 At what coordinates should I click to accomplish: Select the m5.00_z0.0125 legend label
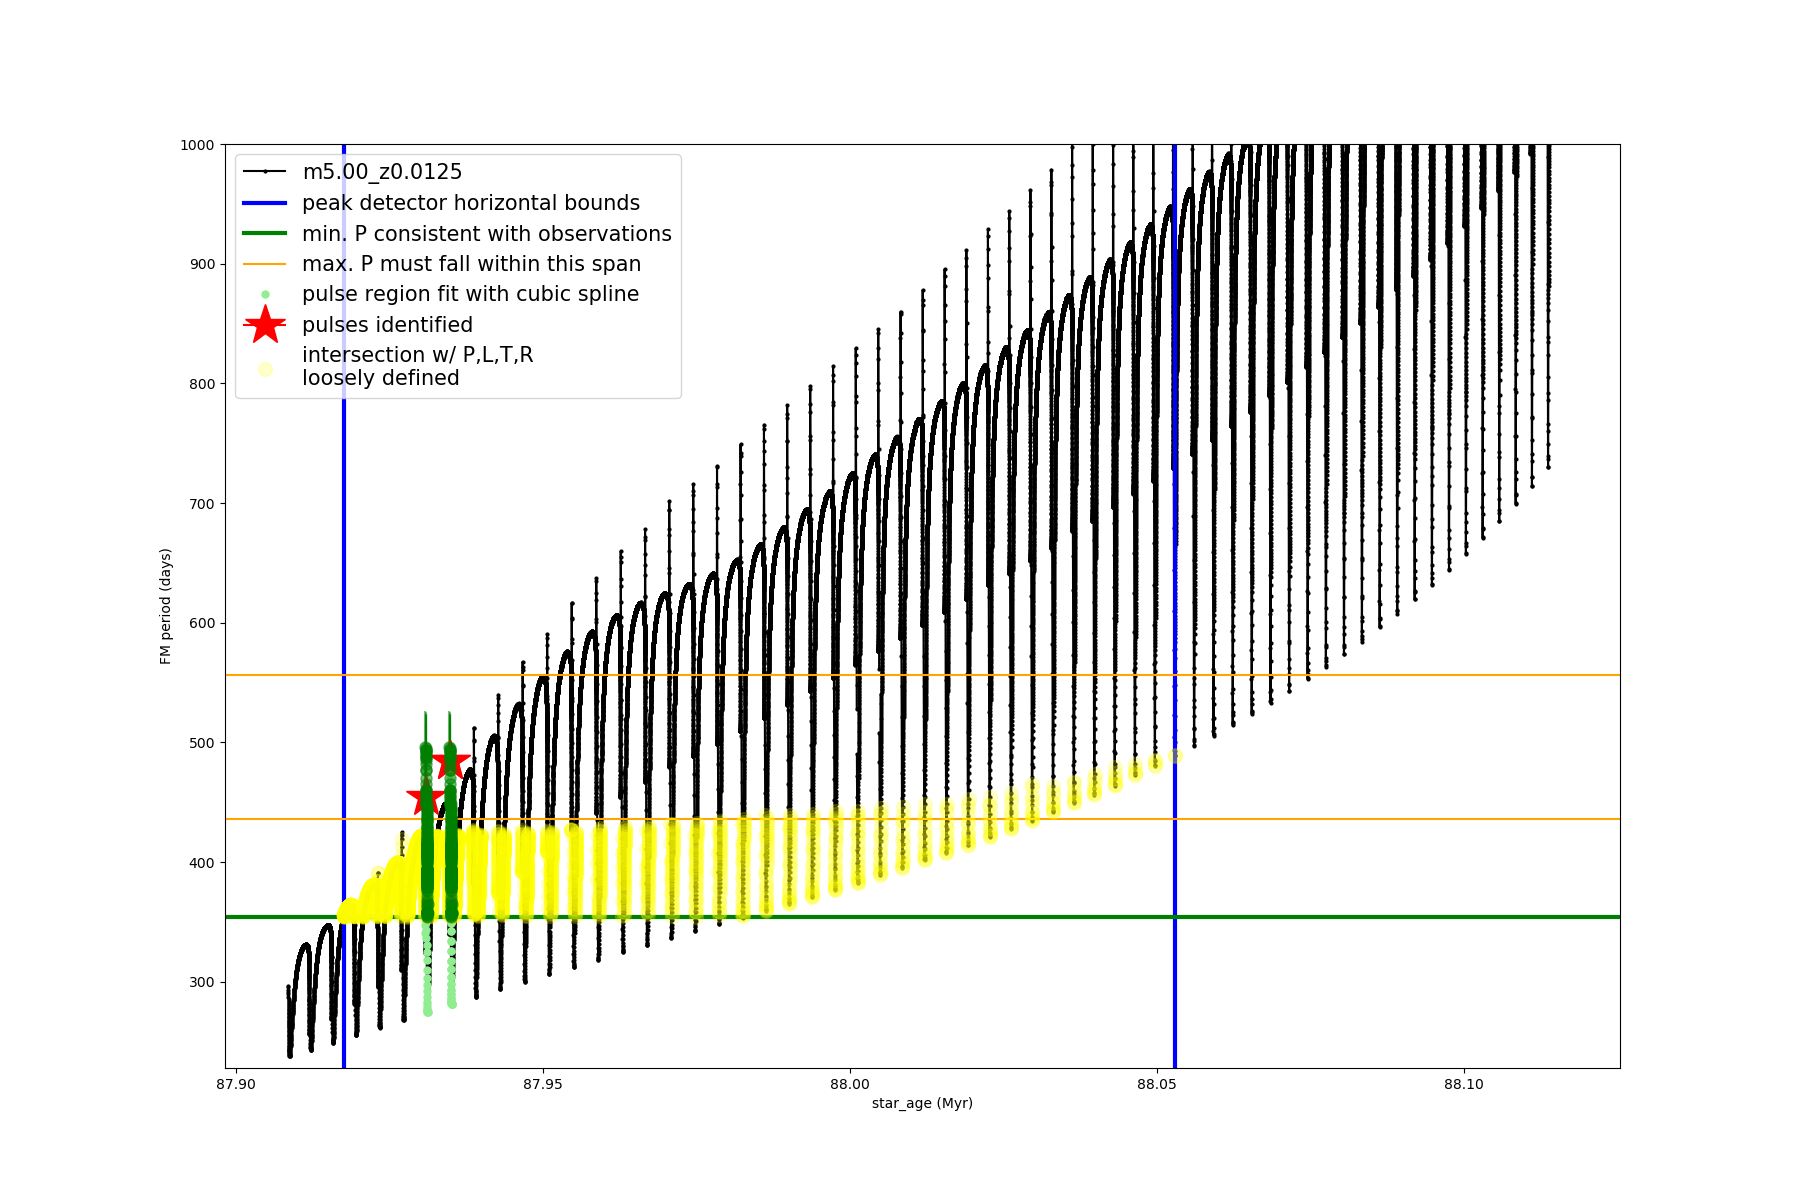click(x=382, y=172)
